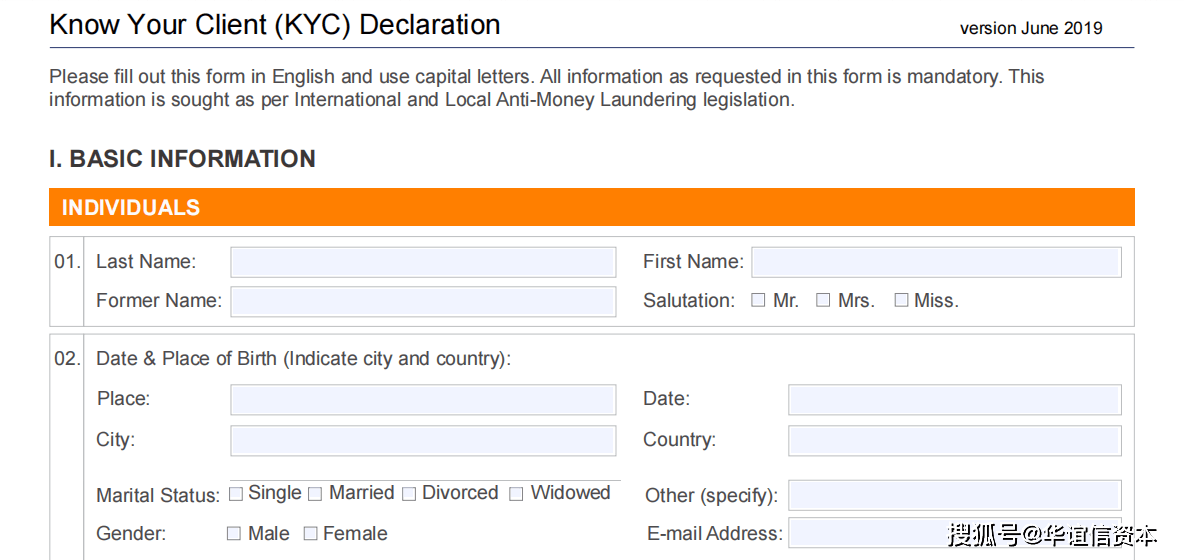Tick the Divorced checkbox
Image resolution: width=1184 pixels, height=560 pixels.
[409, 493]
